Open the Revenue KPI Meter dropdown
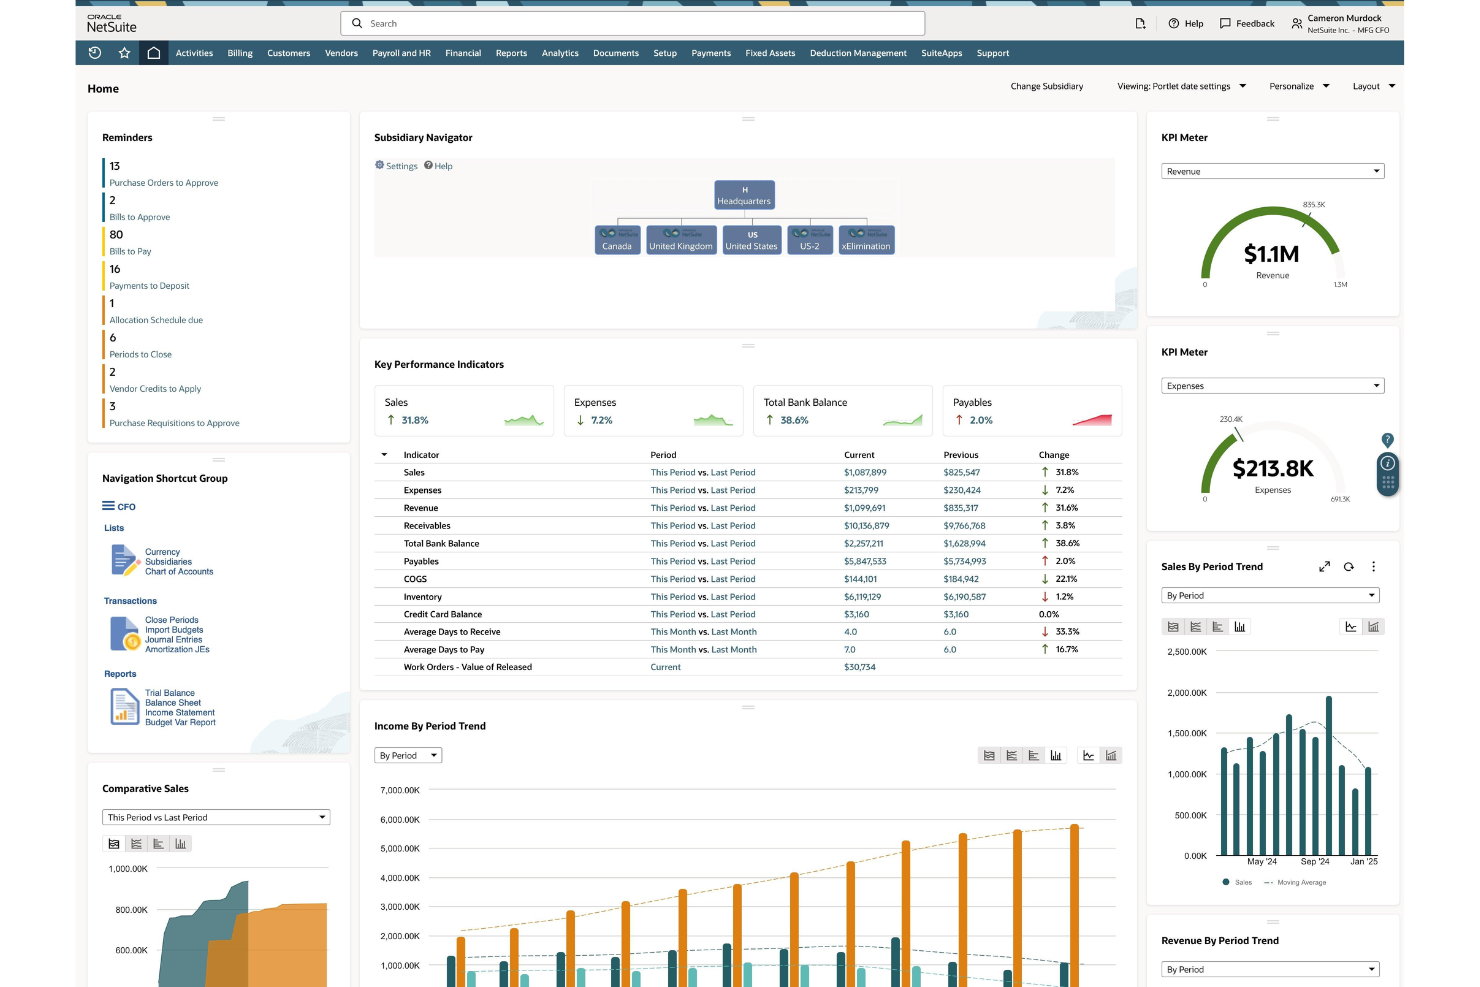 (x=1273, y=171)
